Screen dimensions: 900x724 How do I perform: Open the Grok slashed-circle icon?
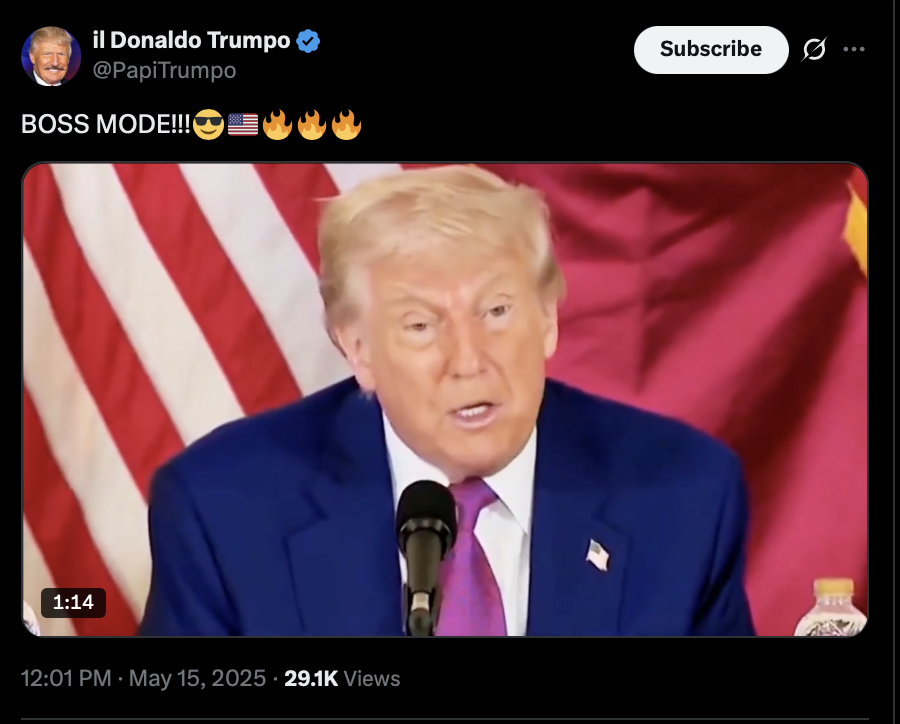[x=814, y=49]
